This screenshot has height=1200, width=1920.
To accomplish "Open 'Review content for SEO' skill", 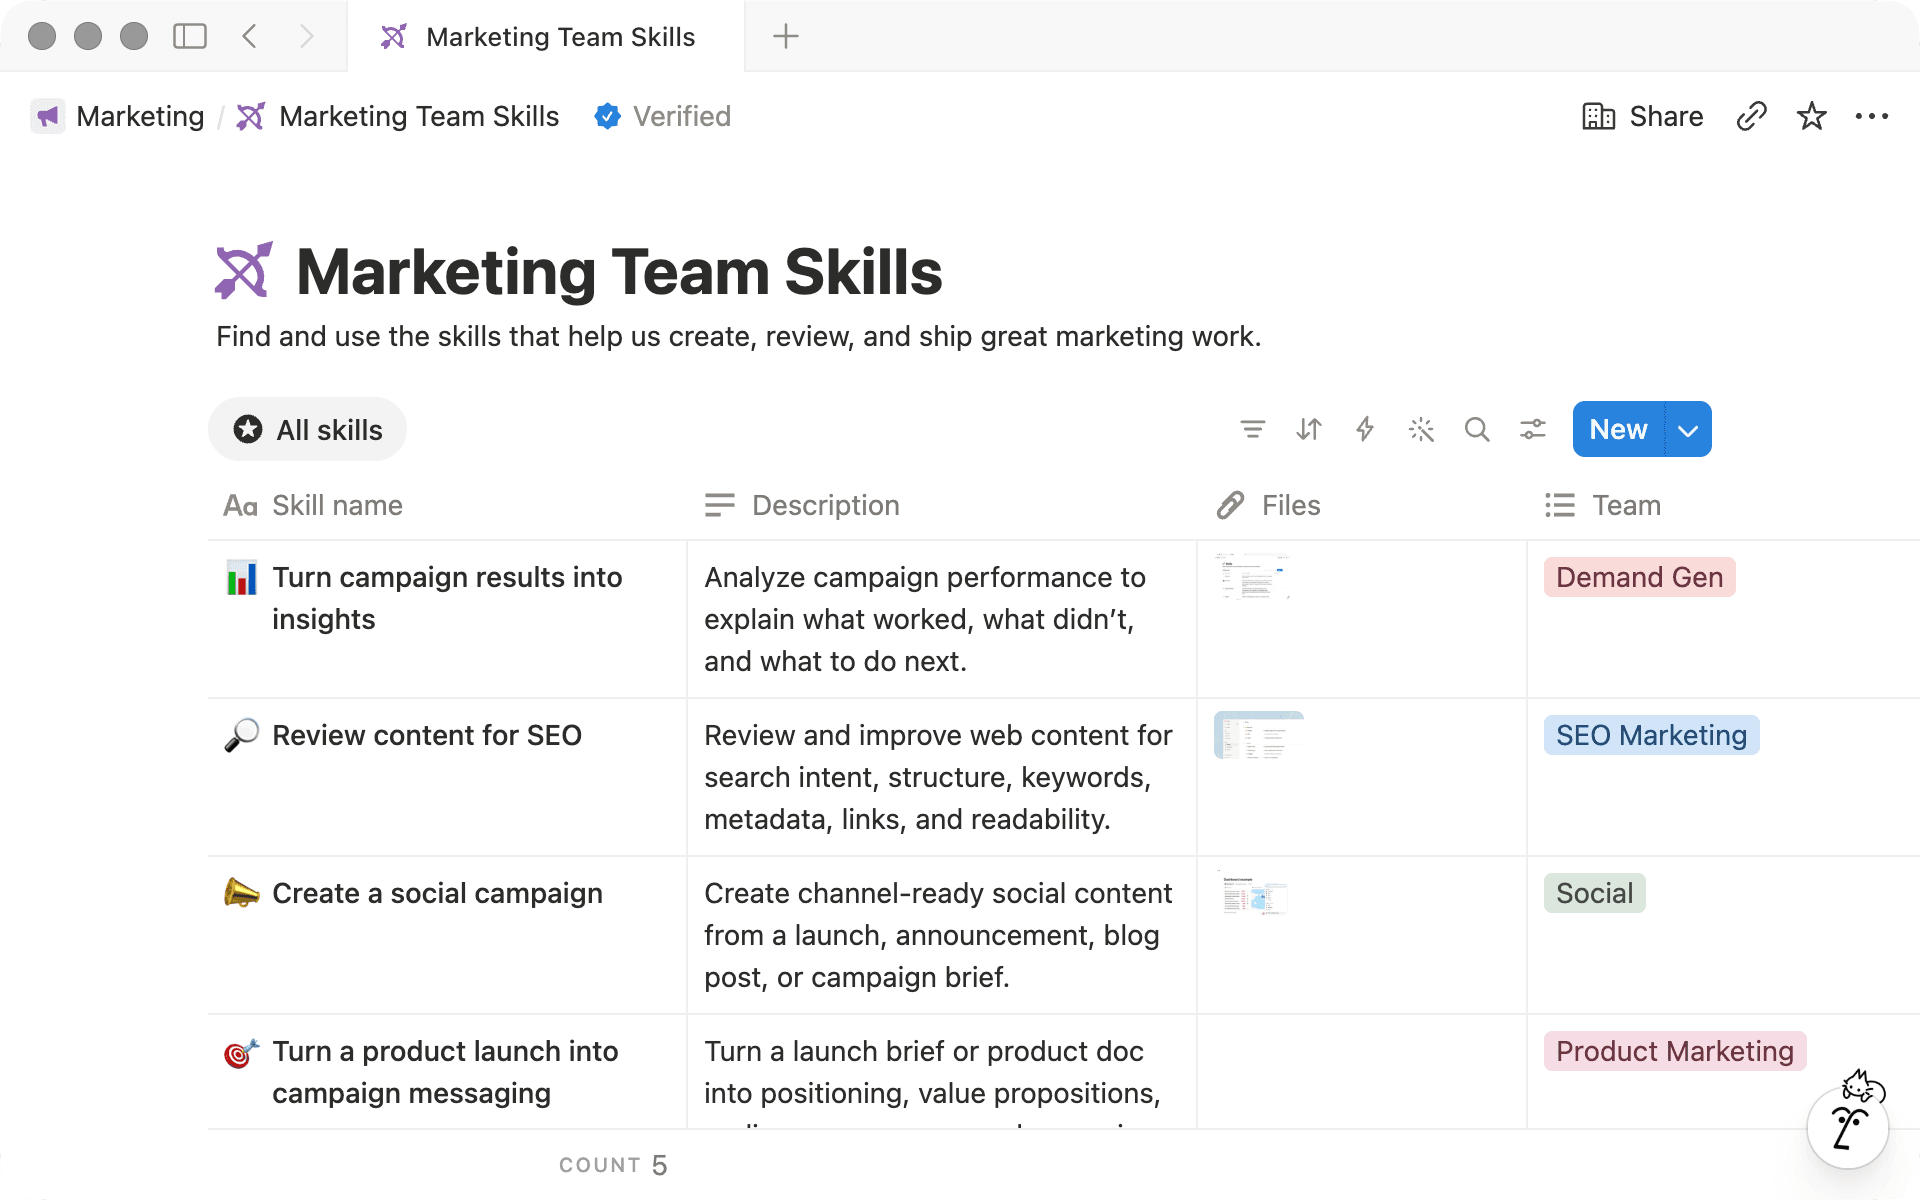I will pyautogui.click(x=427, y=735).
